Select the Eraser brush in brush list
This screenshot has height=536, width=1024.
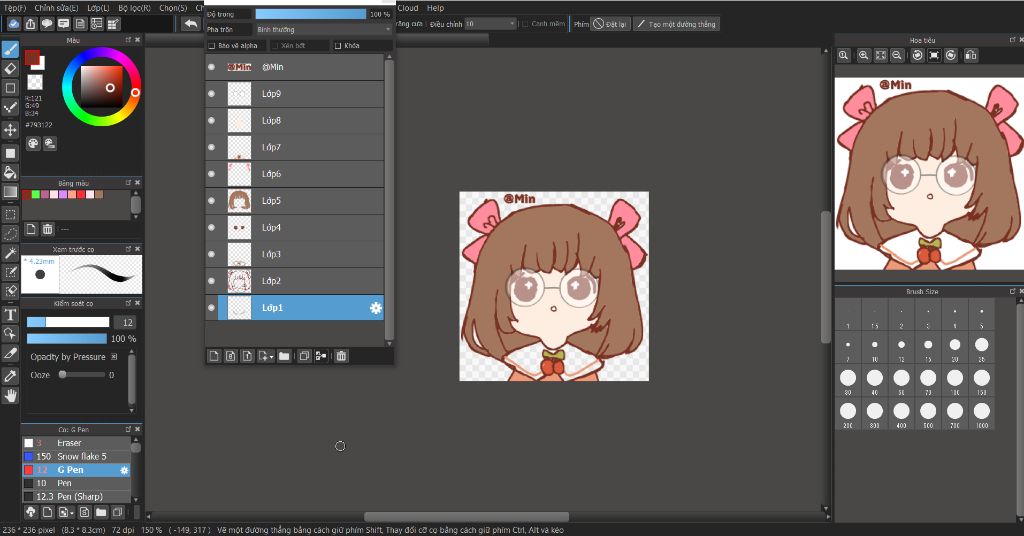77,443
